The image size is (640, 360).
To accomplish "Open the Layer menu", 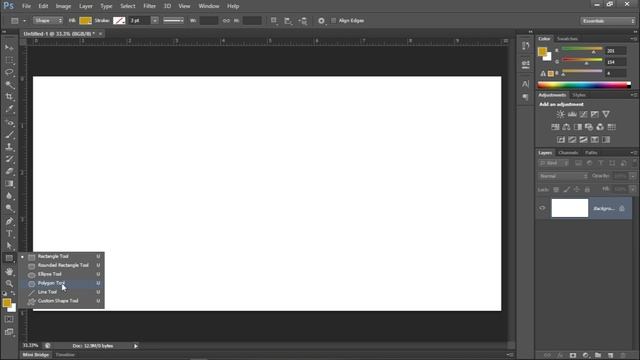I will [86, 6].
